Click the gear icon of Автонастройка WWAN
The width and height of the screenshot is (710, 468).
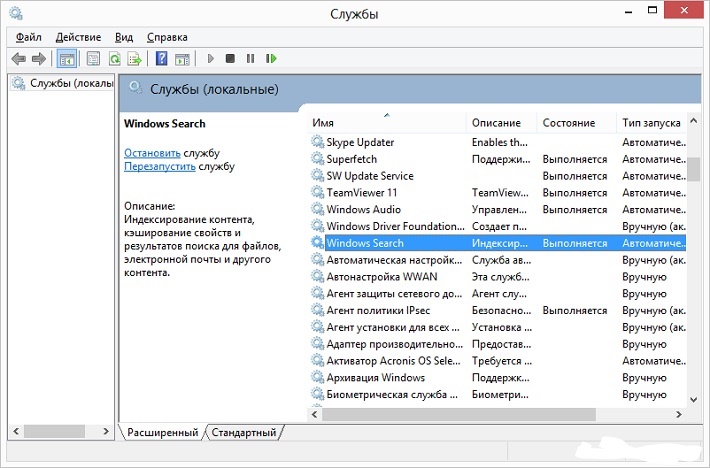point(317,276)
